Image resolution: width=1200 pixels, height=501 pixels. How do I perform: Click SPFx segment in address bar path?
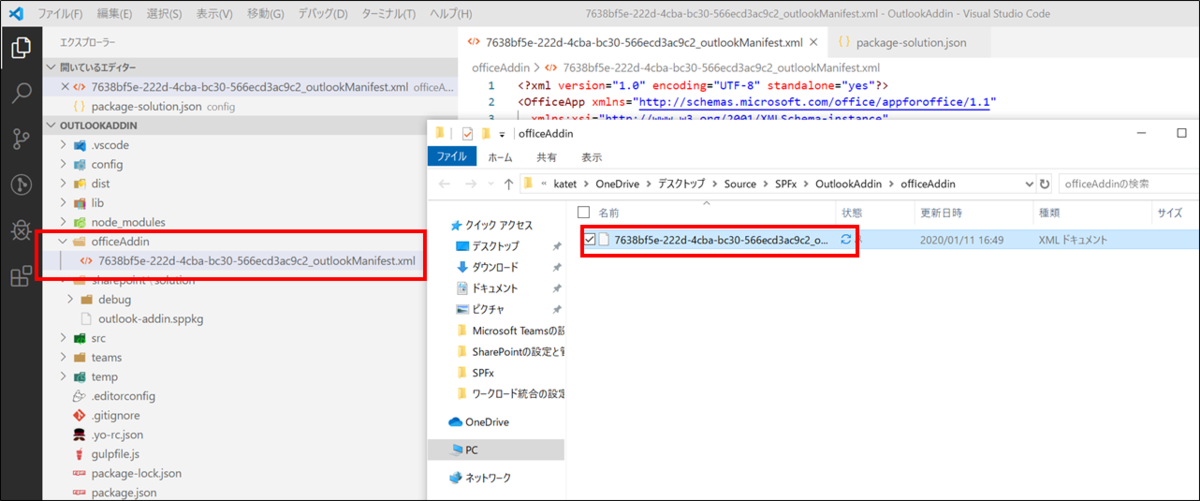pos(784,184)
